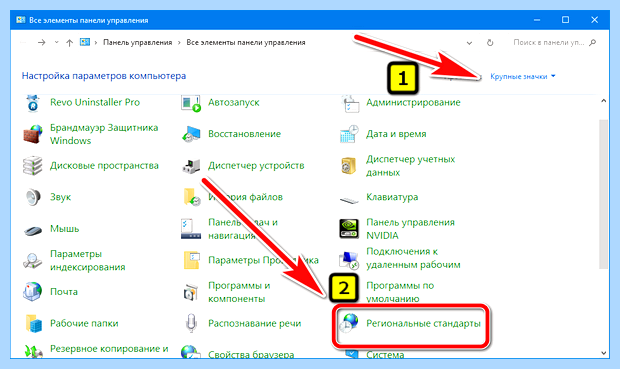This screenshot has width=620, height=369.
Task: Open the Почта link
Action: pyautogui.click(x=64, y=292)
